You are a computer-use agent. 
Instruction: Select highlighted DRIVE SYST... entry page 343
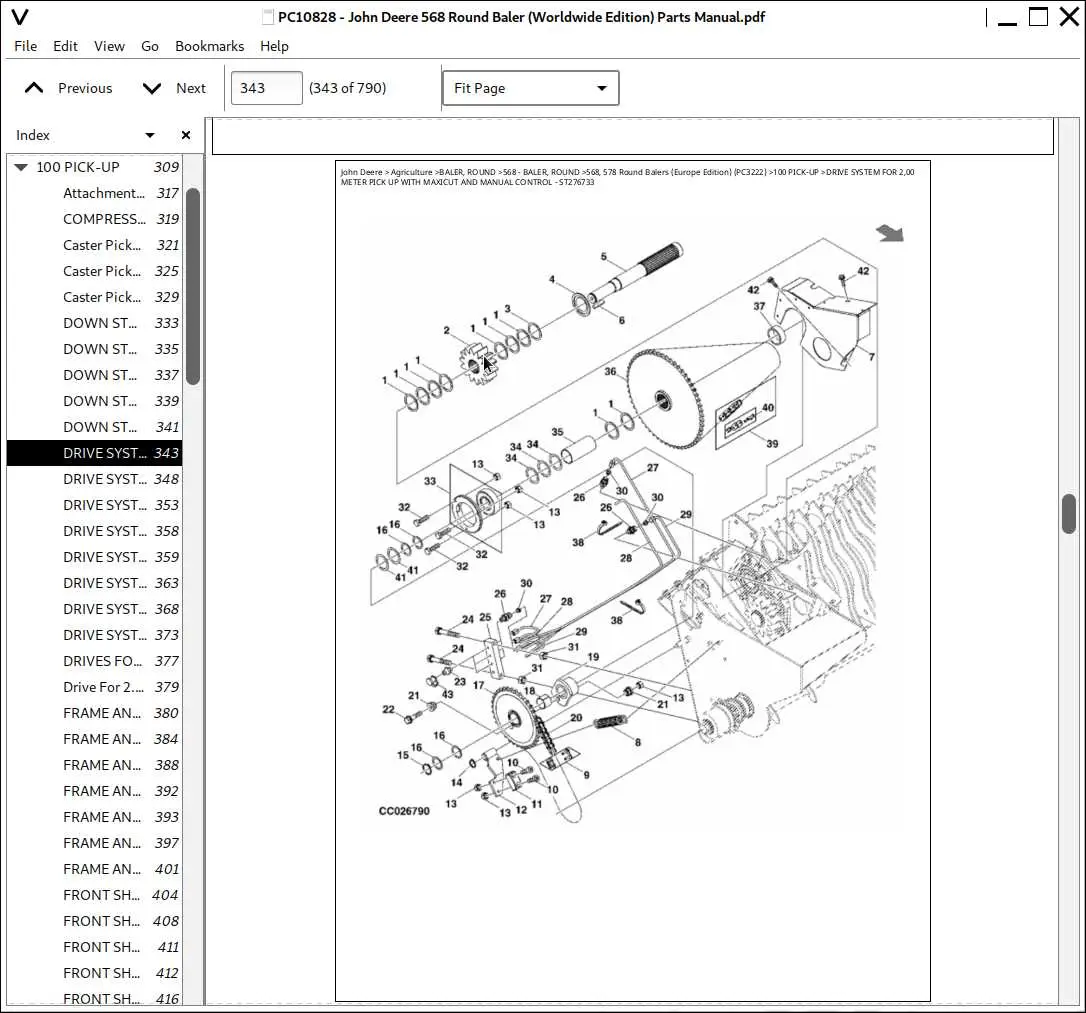(94, 453)
